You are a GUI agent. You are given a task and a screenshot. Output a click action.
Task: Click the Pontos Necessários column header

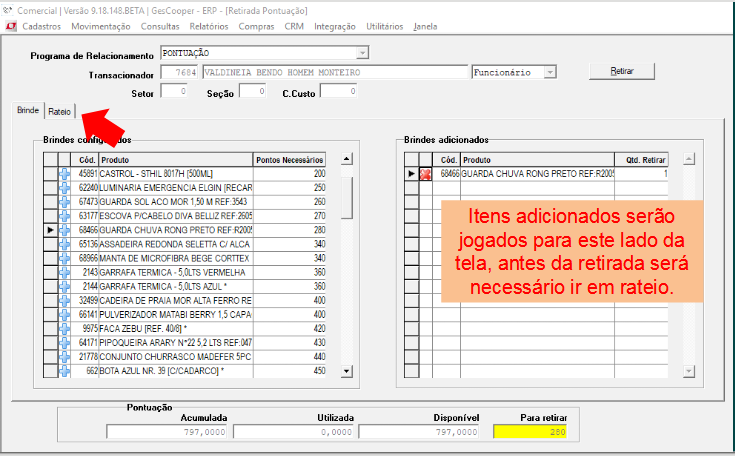290,159
